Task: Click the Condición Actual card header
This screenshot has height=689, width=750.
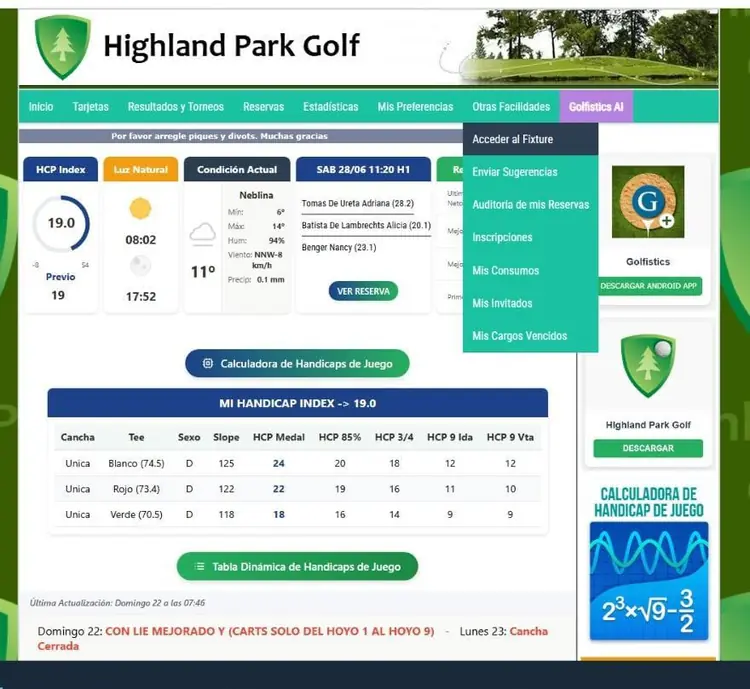Action: pyautogui.click(x=237, y=169)
